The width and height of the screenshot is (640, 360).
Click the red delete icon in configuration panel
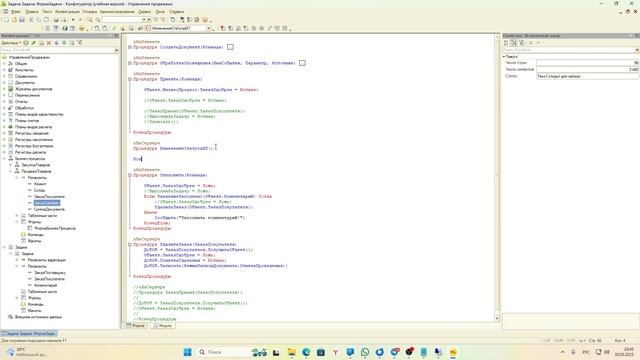click(x=49, y=43)
